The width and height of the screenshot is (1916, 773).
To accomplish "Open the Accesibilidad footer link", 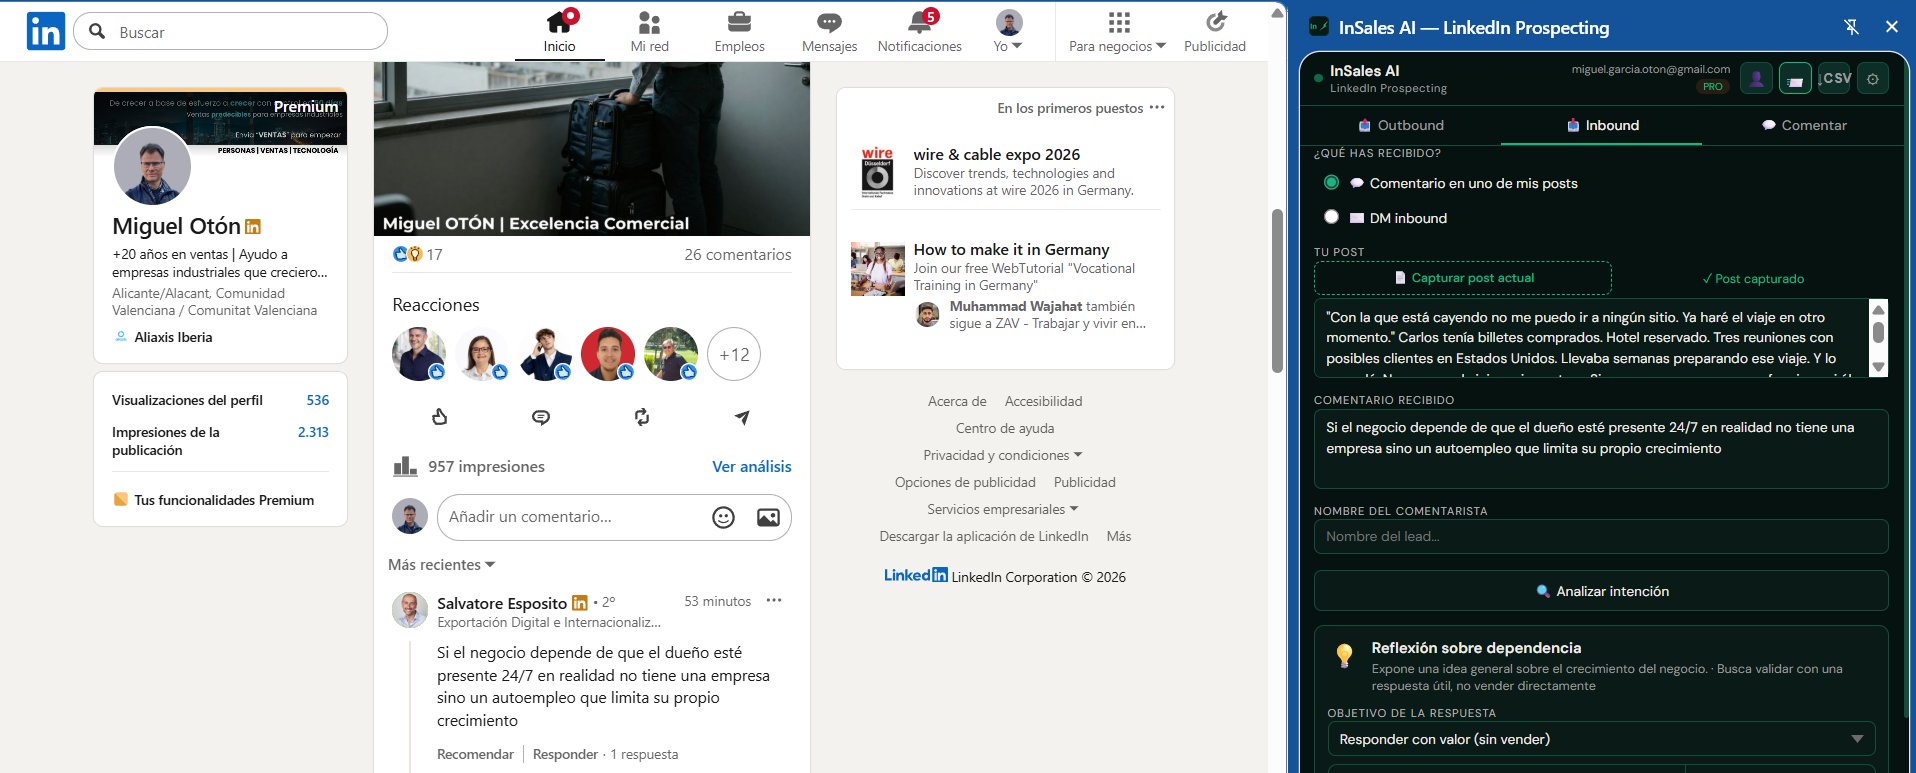I will [1043, 401].
